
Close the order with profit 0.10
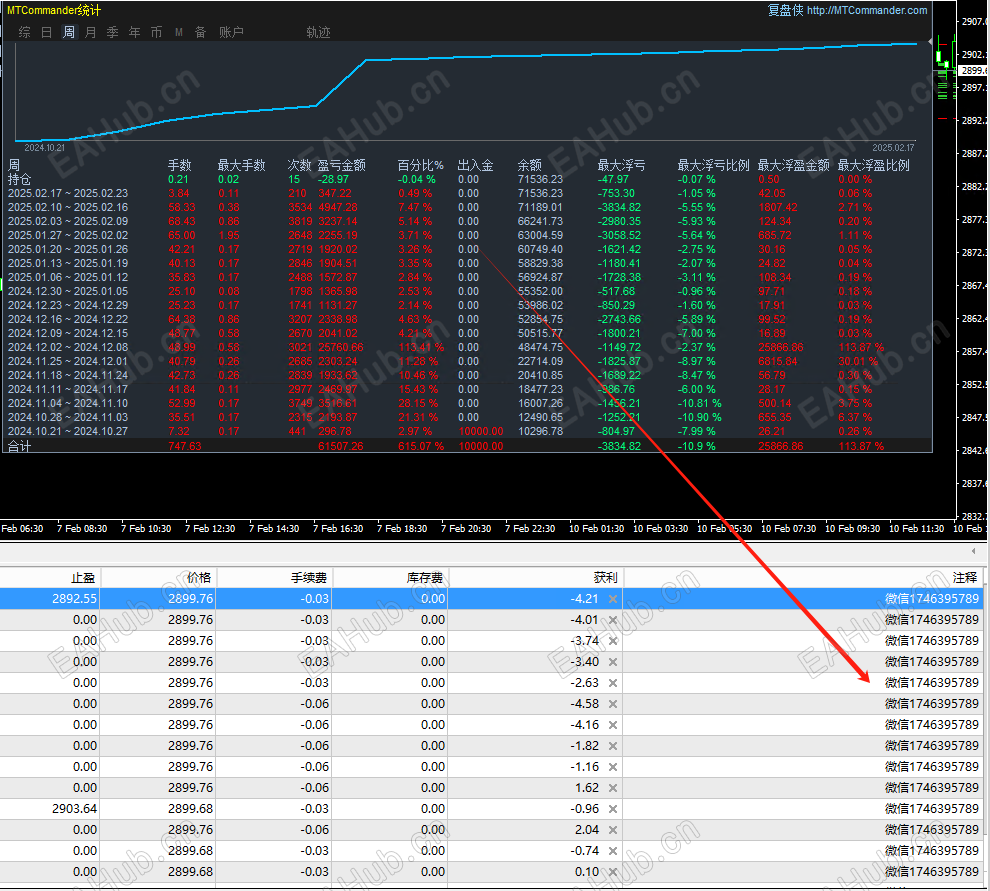612,871
